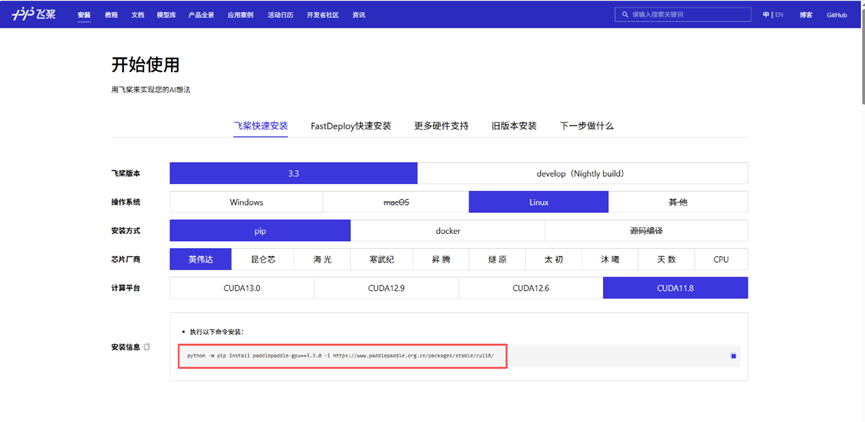Select macOS operating system
This screenshot has width=865, height=422.
click(396, 202)
